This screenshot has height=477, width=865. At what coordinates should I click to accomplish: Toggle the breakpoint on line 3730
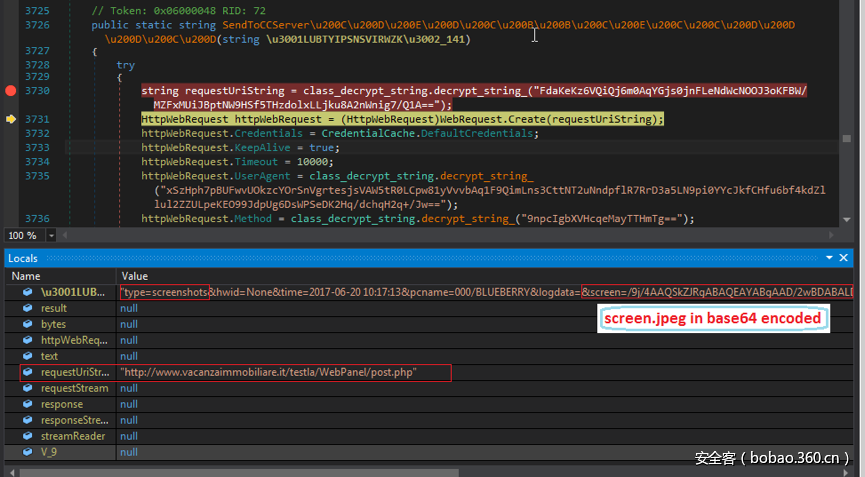11,90
